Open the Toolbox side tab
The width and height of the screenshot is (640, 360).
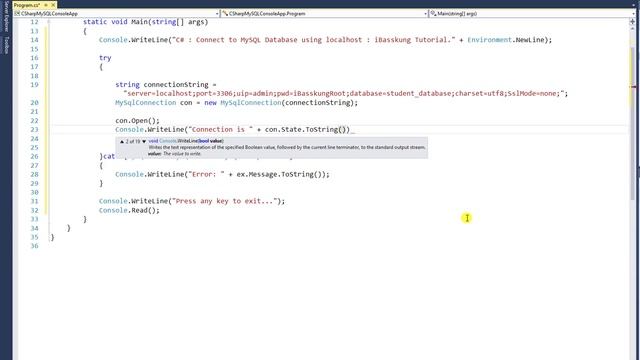tap(6, 45)
